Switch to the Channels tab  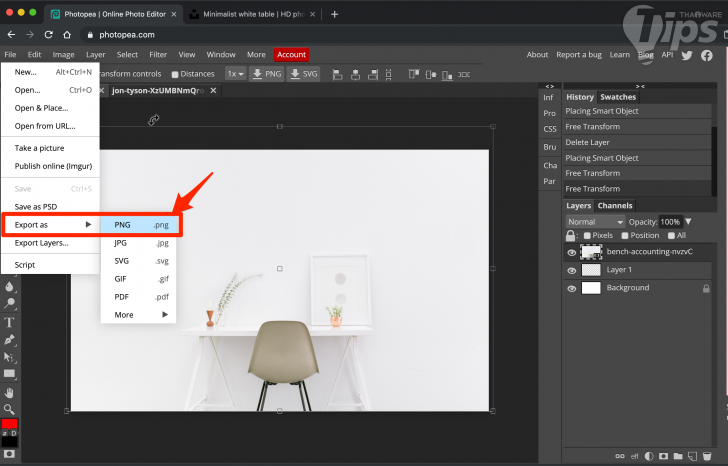tap(615, 205)
